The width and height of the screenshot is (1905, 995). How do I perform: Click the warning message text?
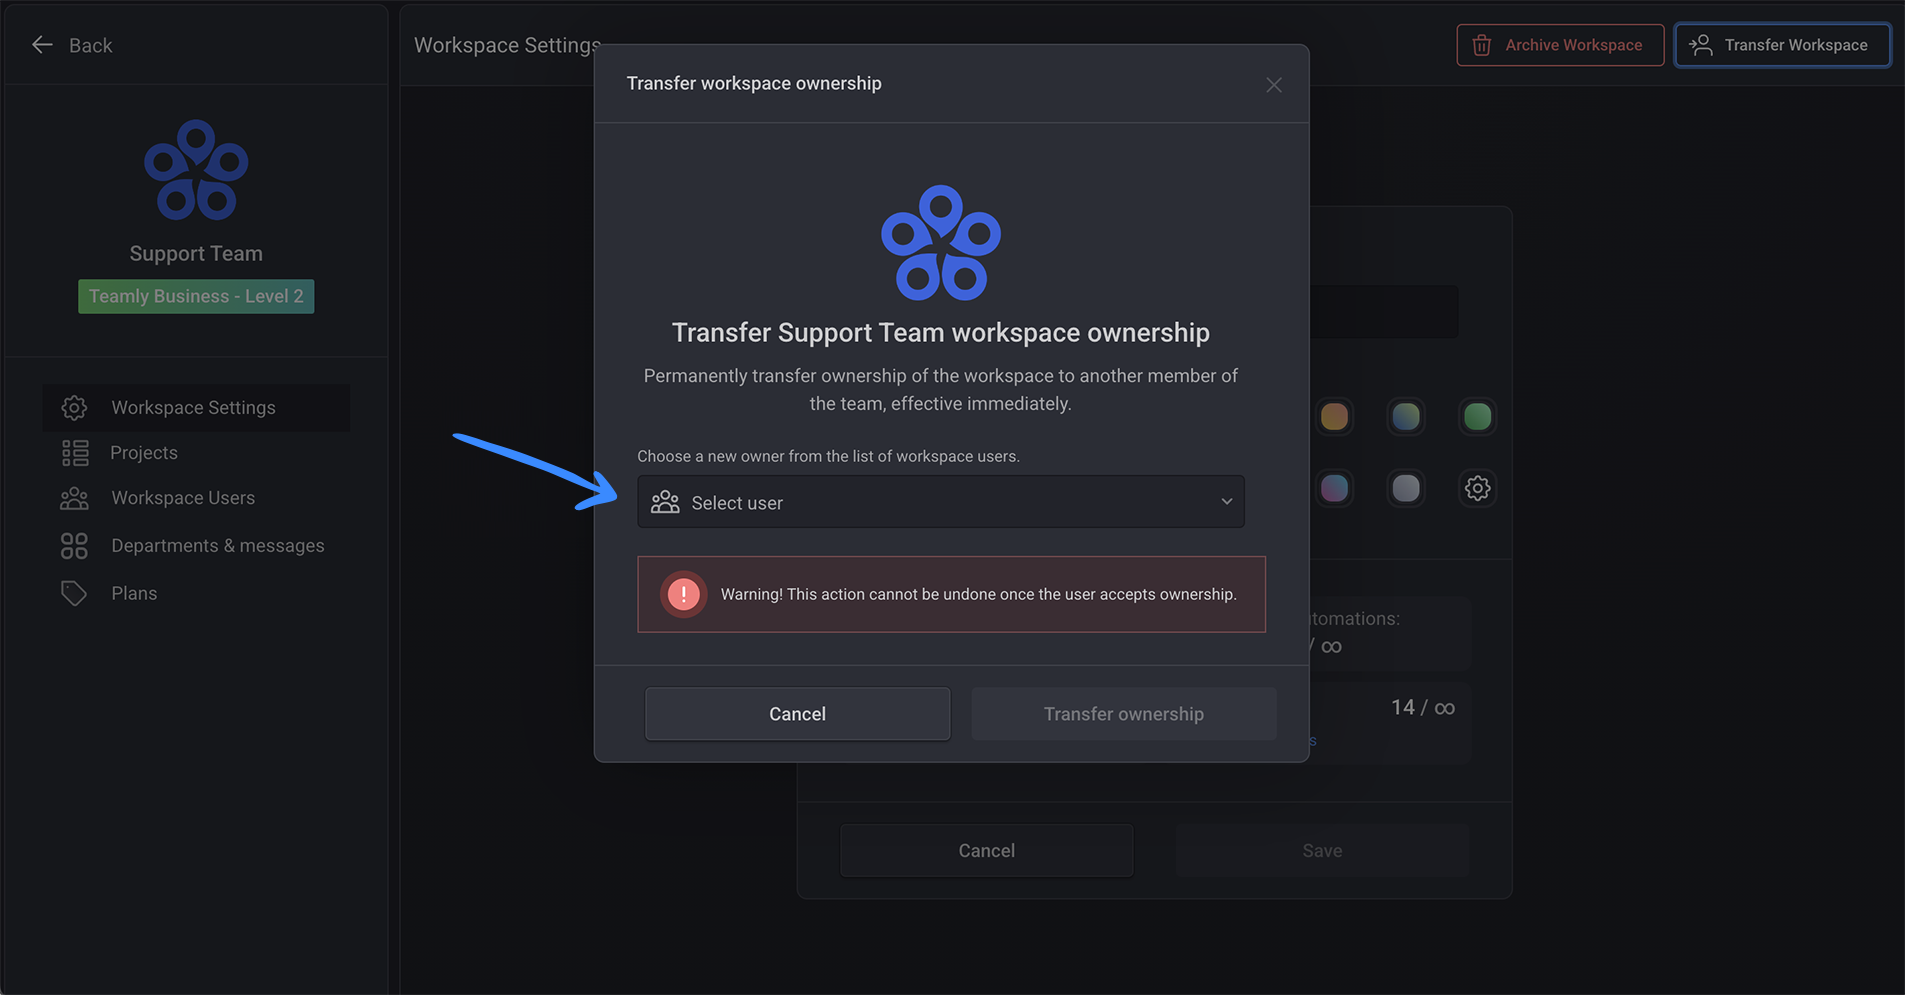pyautogui.click(x=979, y=594)
